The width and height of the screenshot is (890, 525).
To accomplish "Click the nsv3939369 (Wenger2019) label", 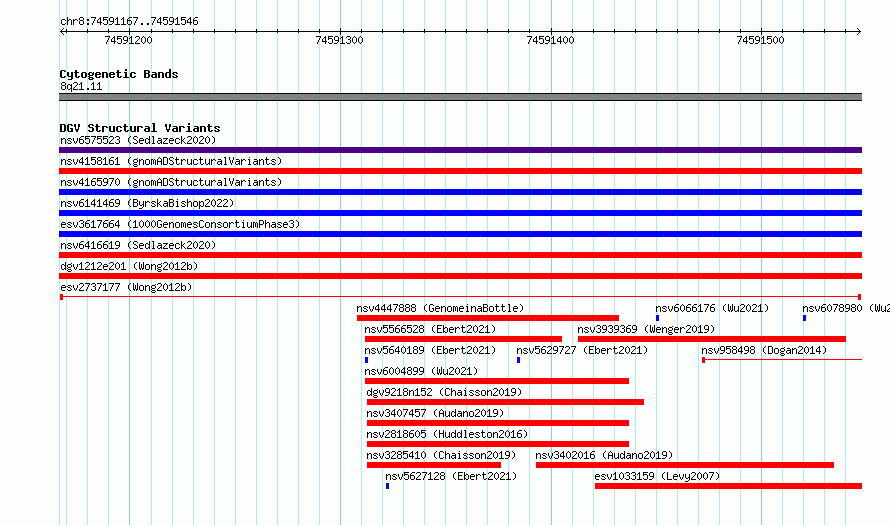I will [646, 329].
